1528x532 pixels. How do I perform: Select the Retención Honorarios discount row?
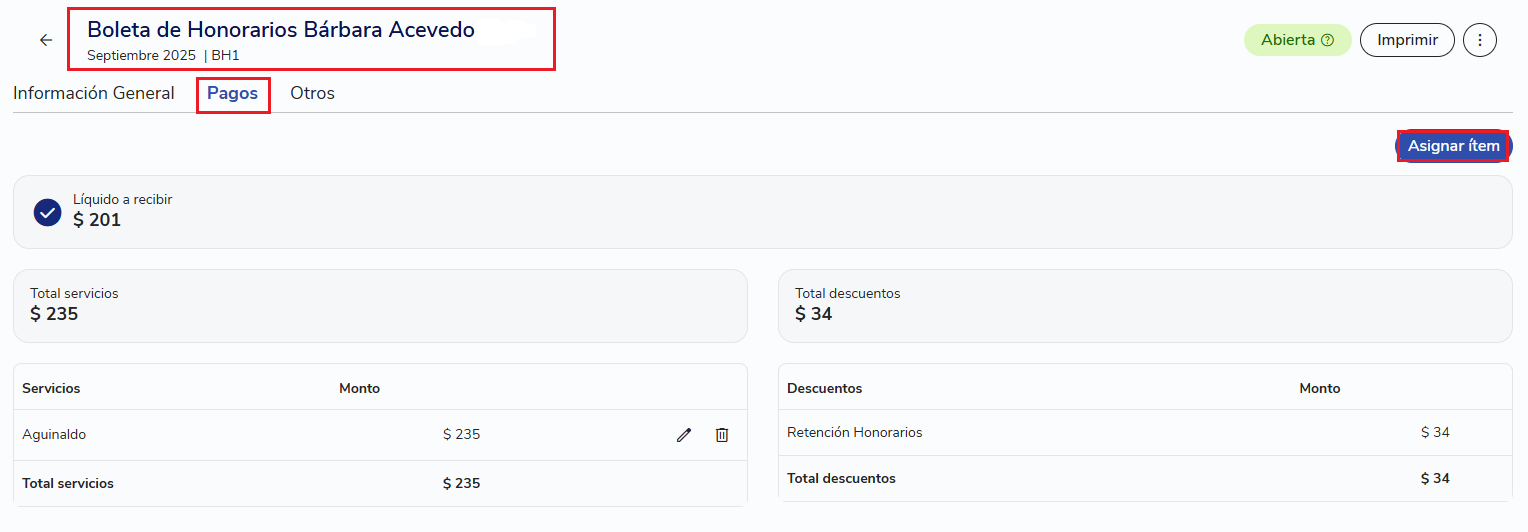coord(1145,433)
